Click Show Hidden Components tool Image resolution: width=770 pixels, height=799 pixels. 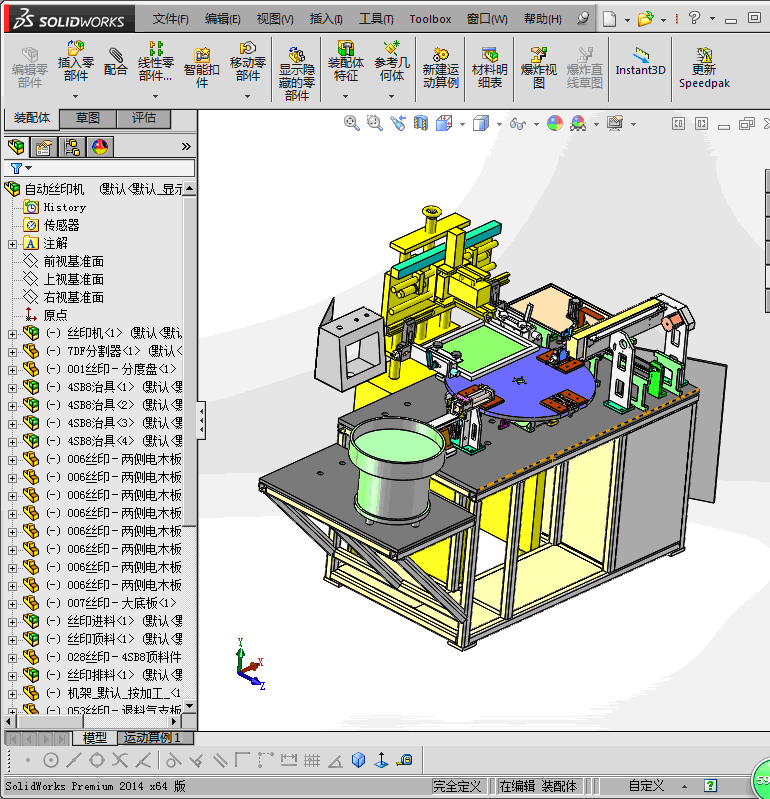point(297,73)
